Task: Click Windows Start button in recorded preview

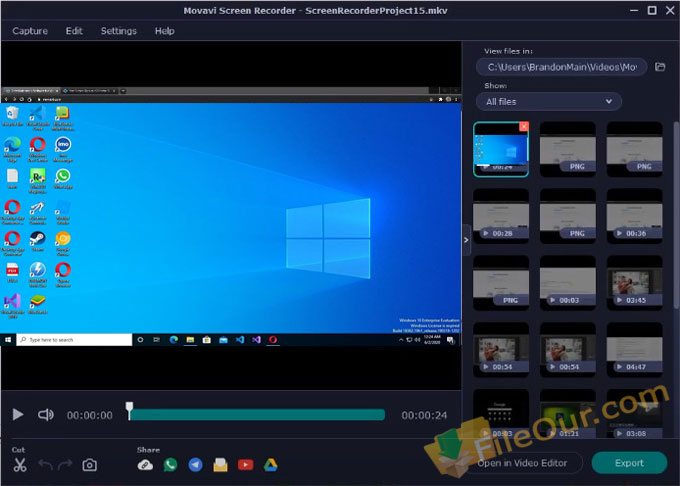Action: [8, 340]
